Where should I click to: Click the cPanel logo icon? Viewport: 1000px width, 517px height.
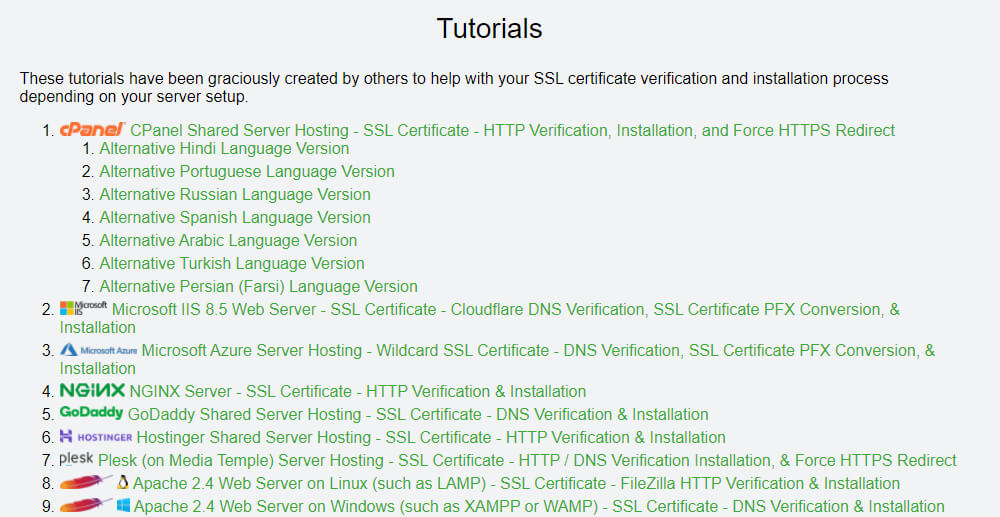click(x=93, y=129)
